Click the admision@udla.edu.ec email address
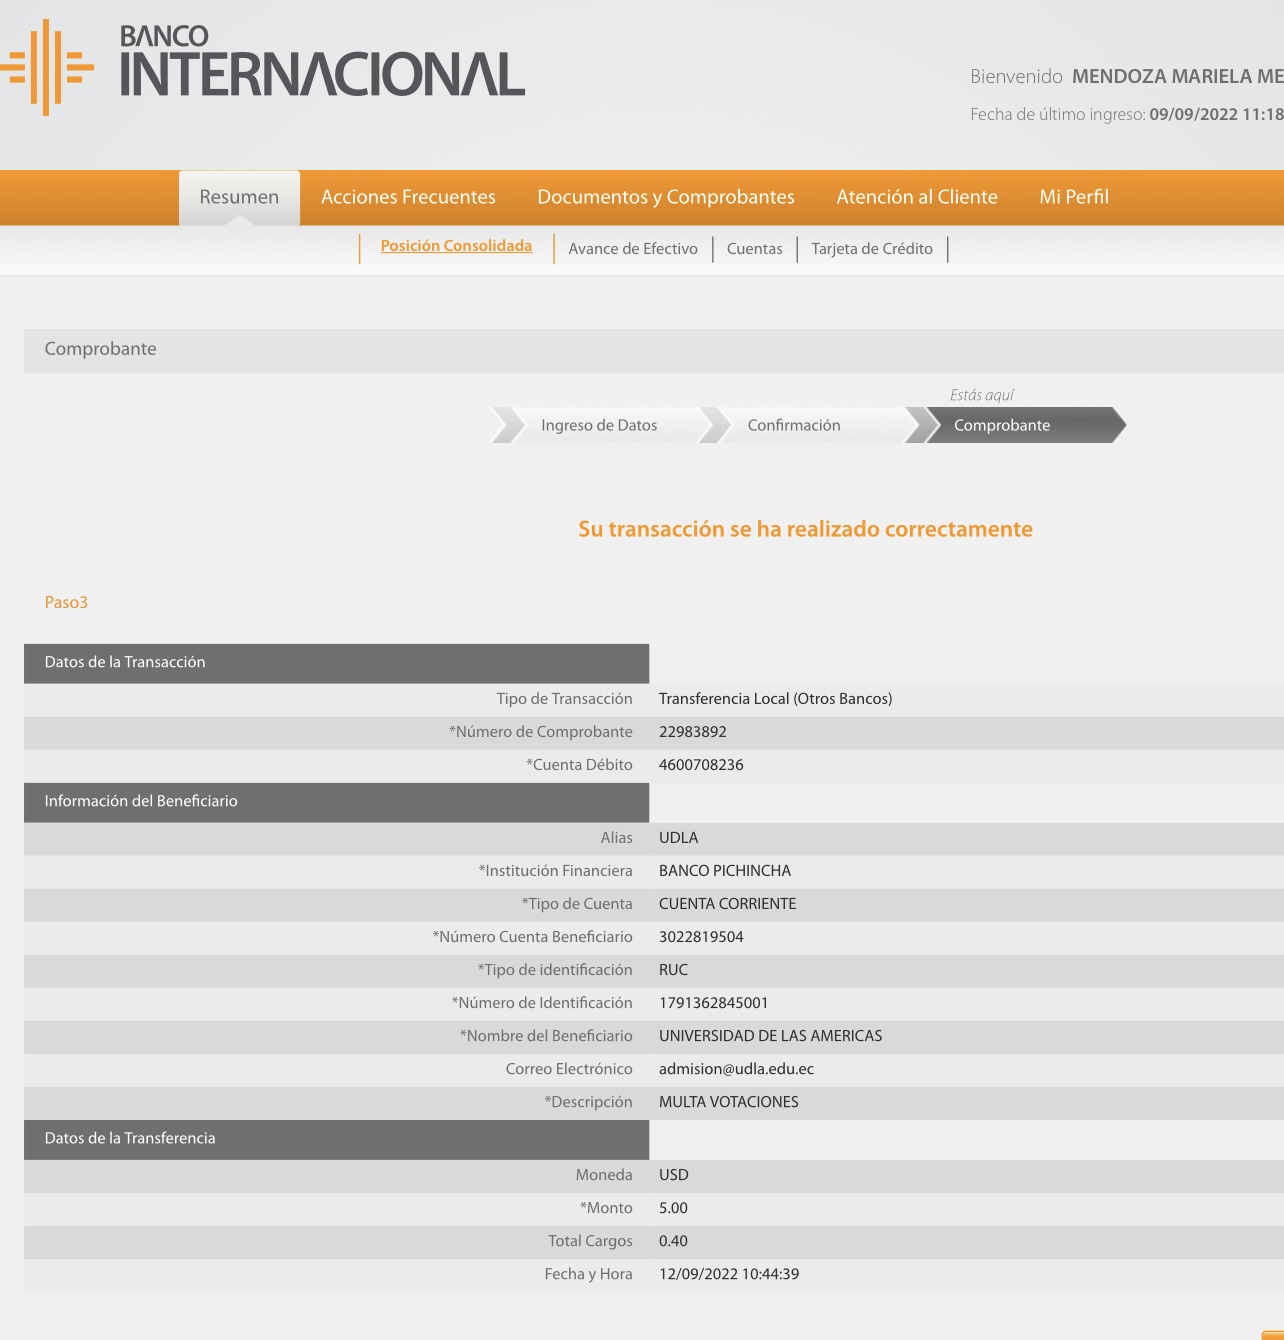 (x=736, y=1069)
